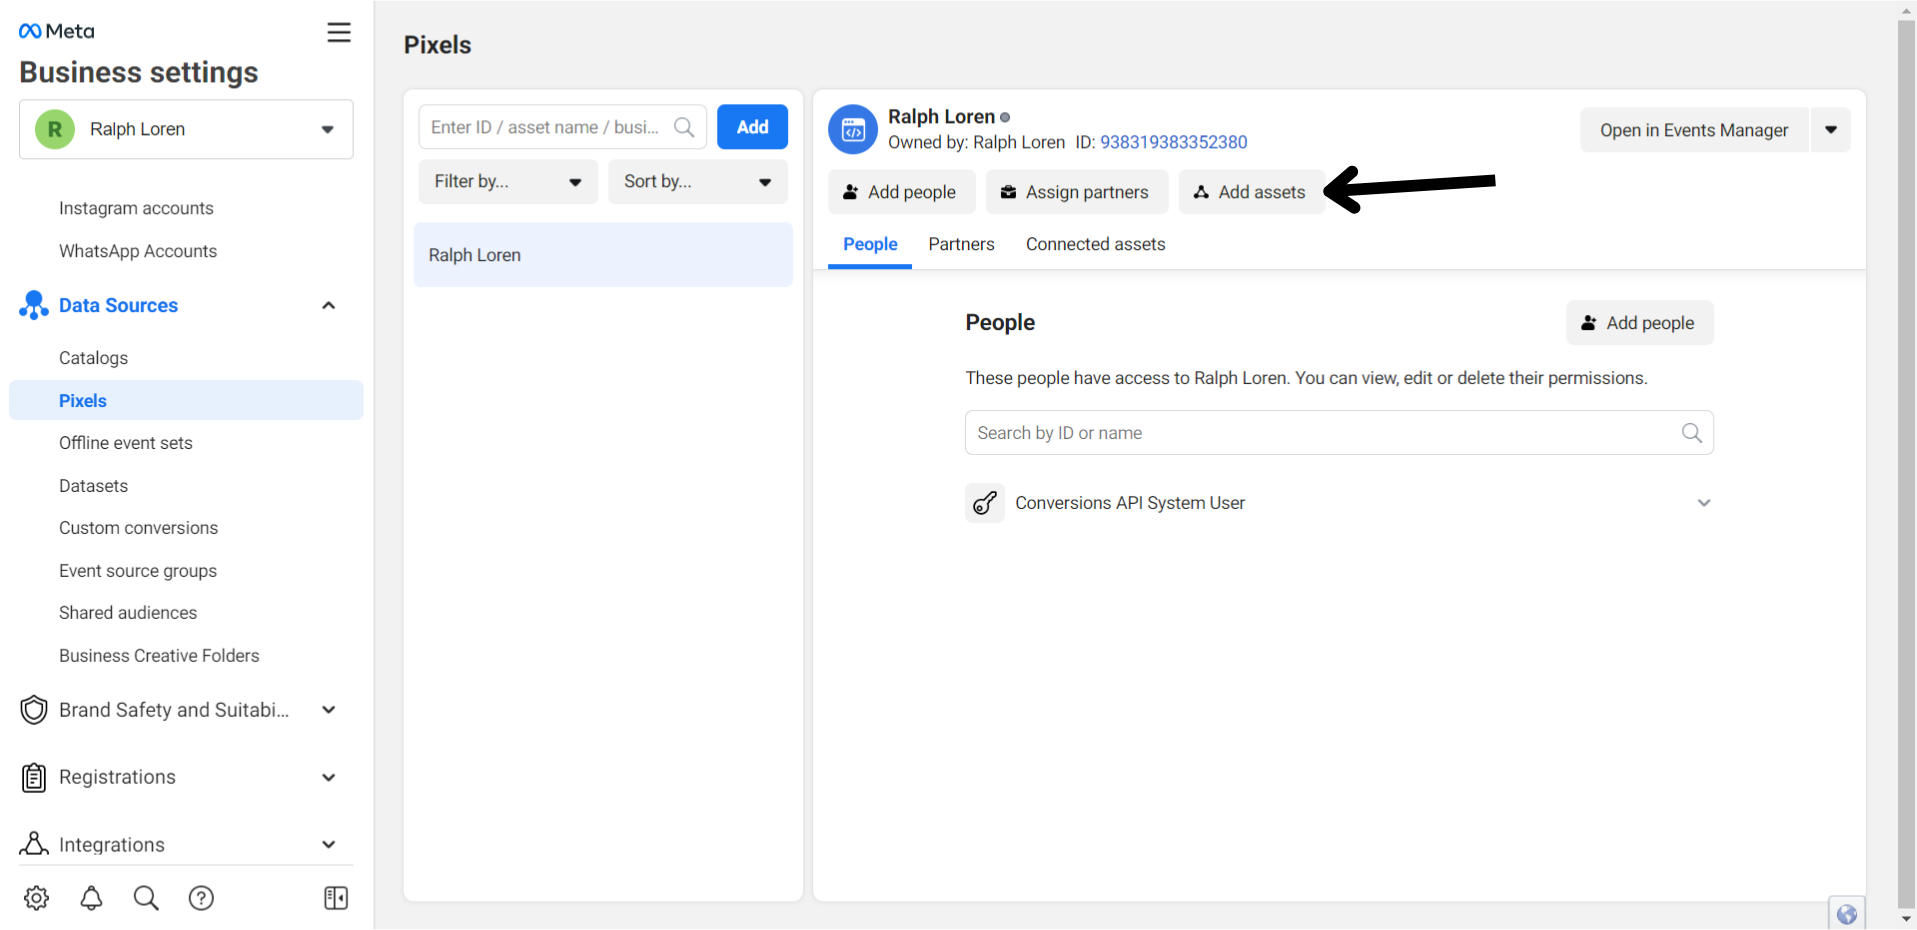Click Add people button in pixel header
Image resolution: width=1917 pixels, height=930 pixels.
pos(901,192)
